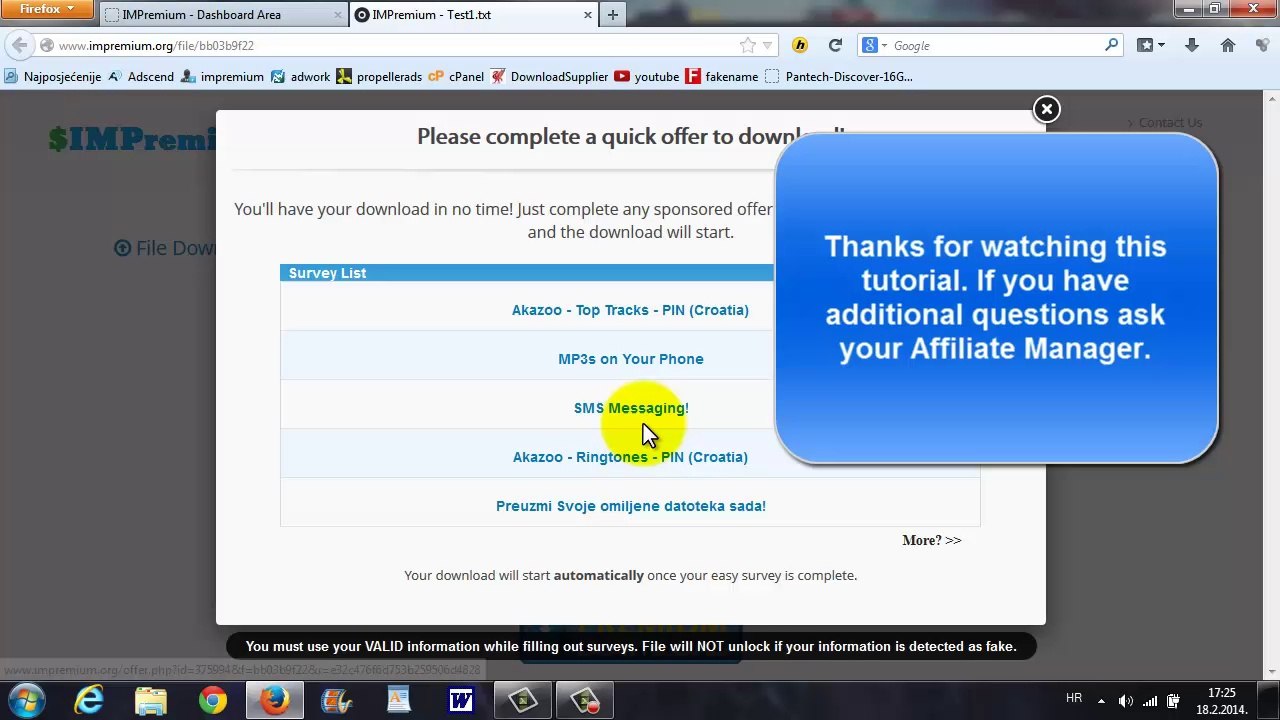Launch Google Chrome from taskbar
Viewport: 1280px width, 720px height.
(x=213, y=700)
